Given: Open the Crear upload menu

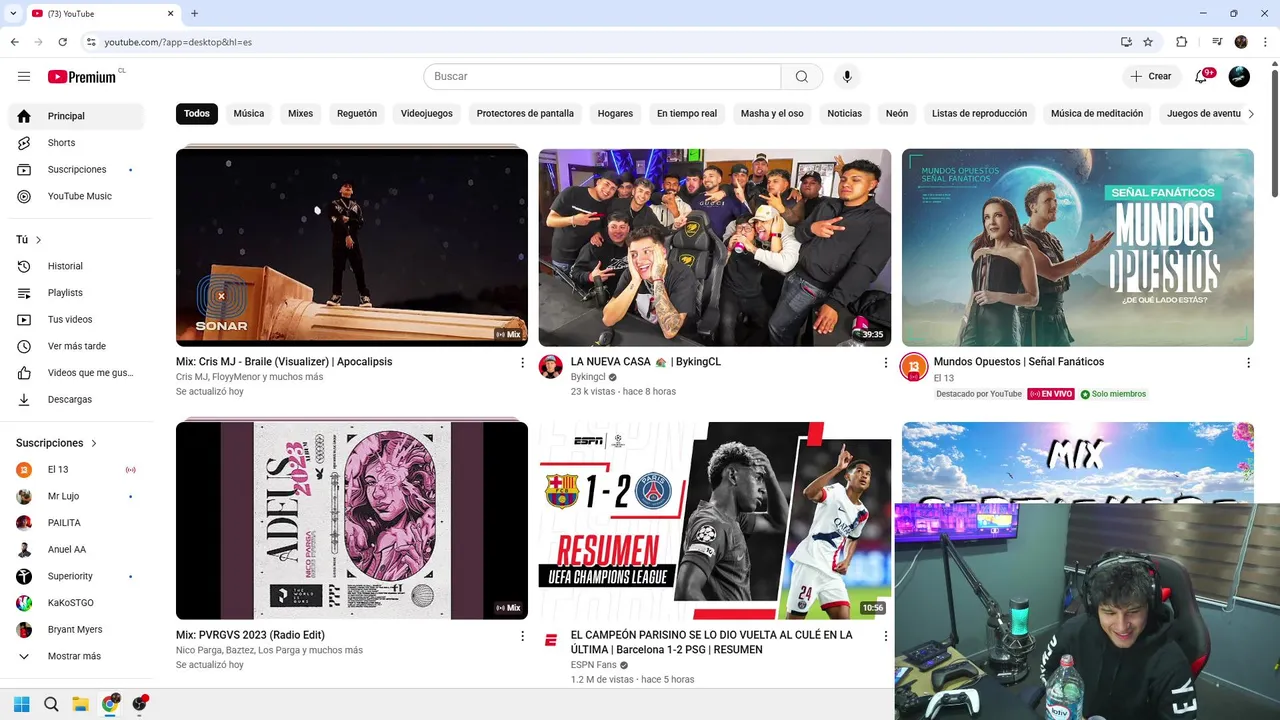Looking at the screenshot, I should point(1151,76).
